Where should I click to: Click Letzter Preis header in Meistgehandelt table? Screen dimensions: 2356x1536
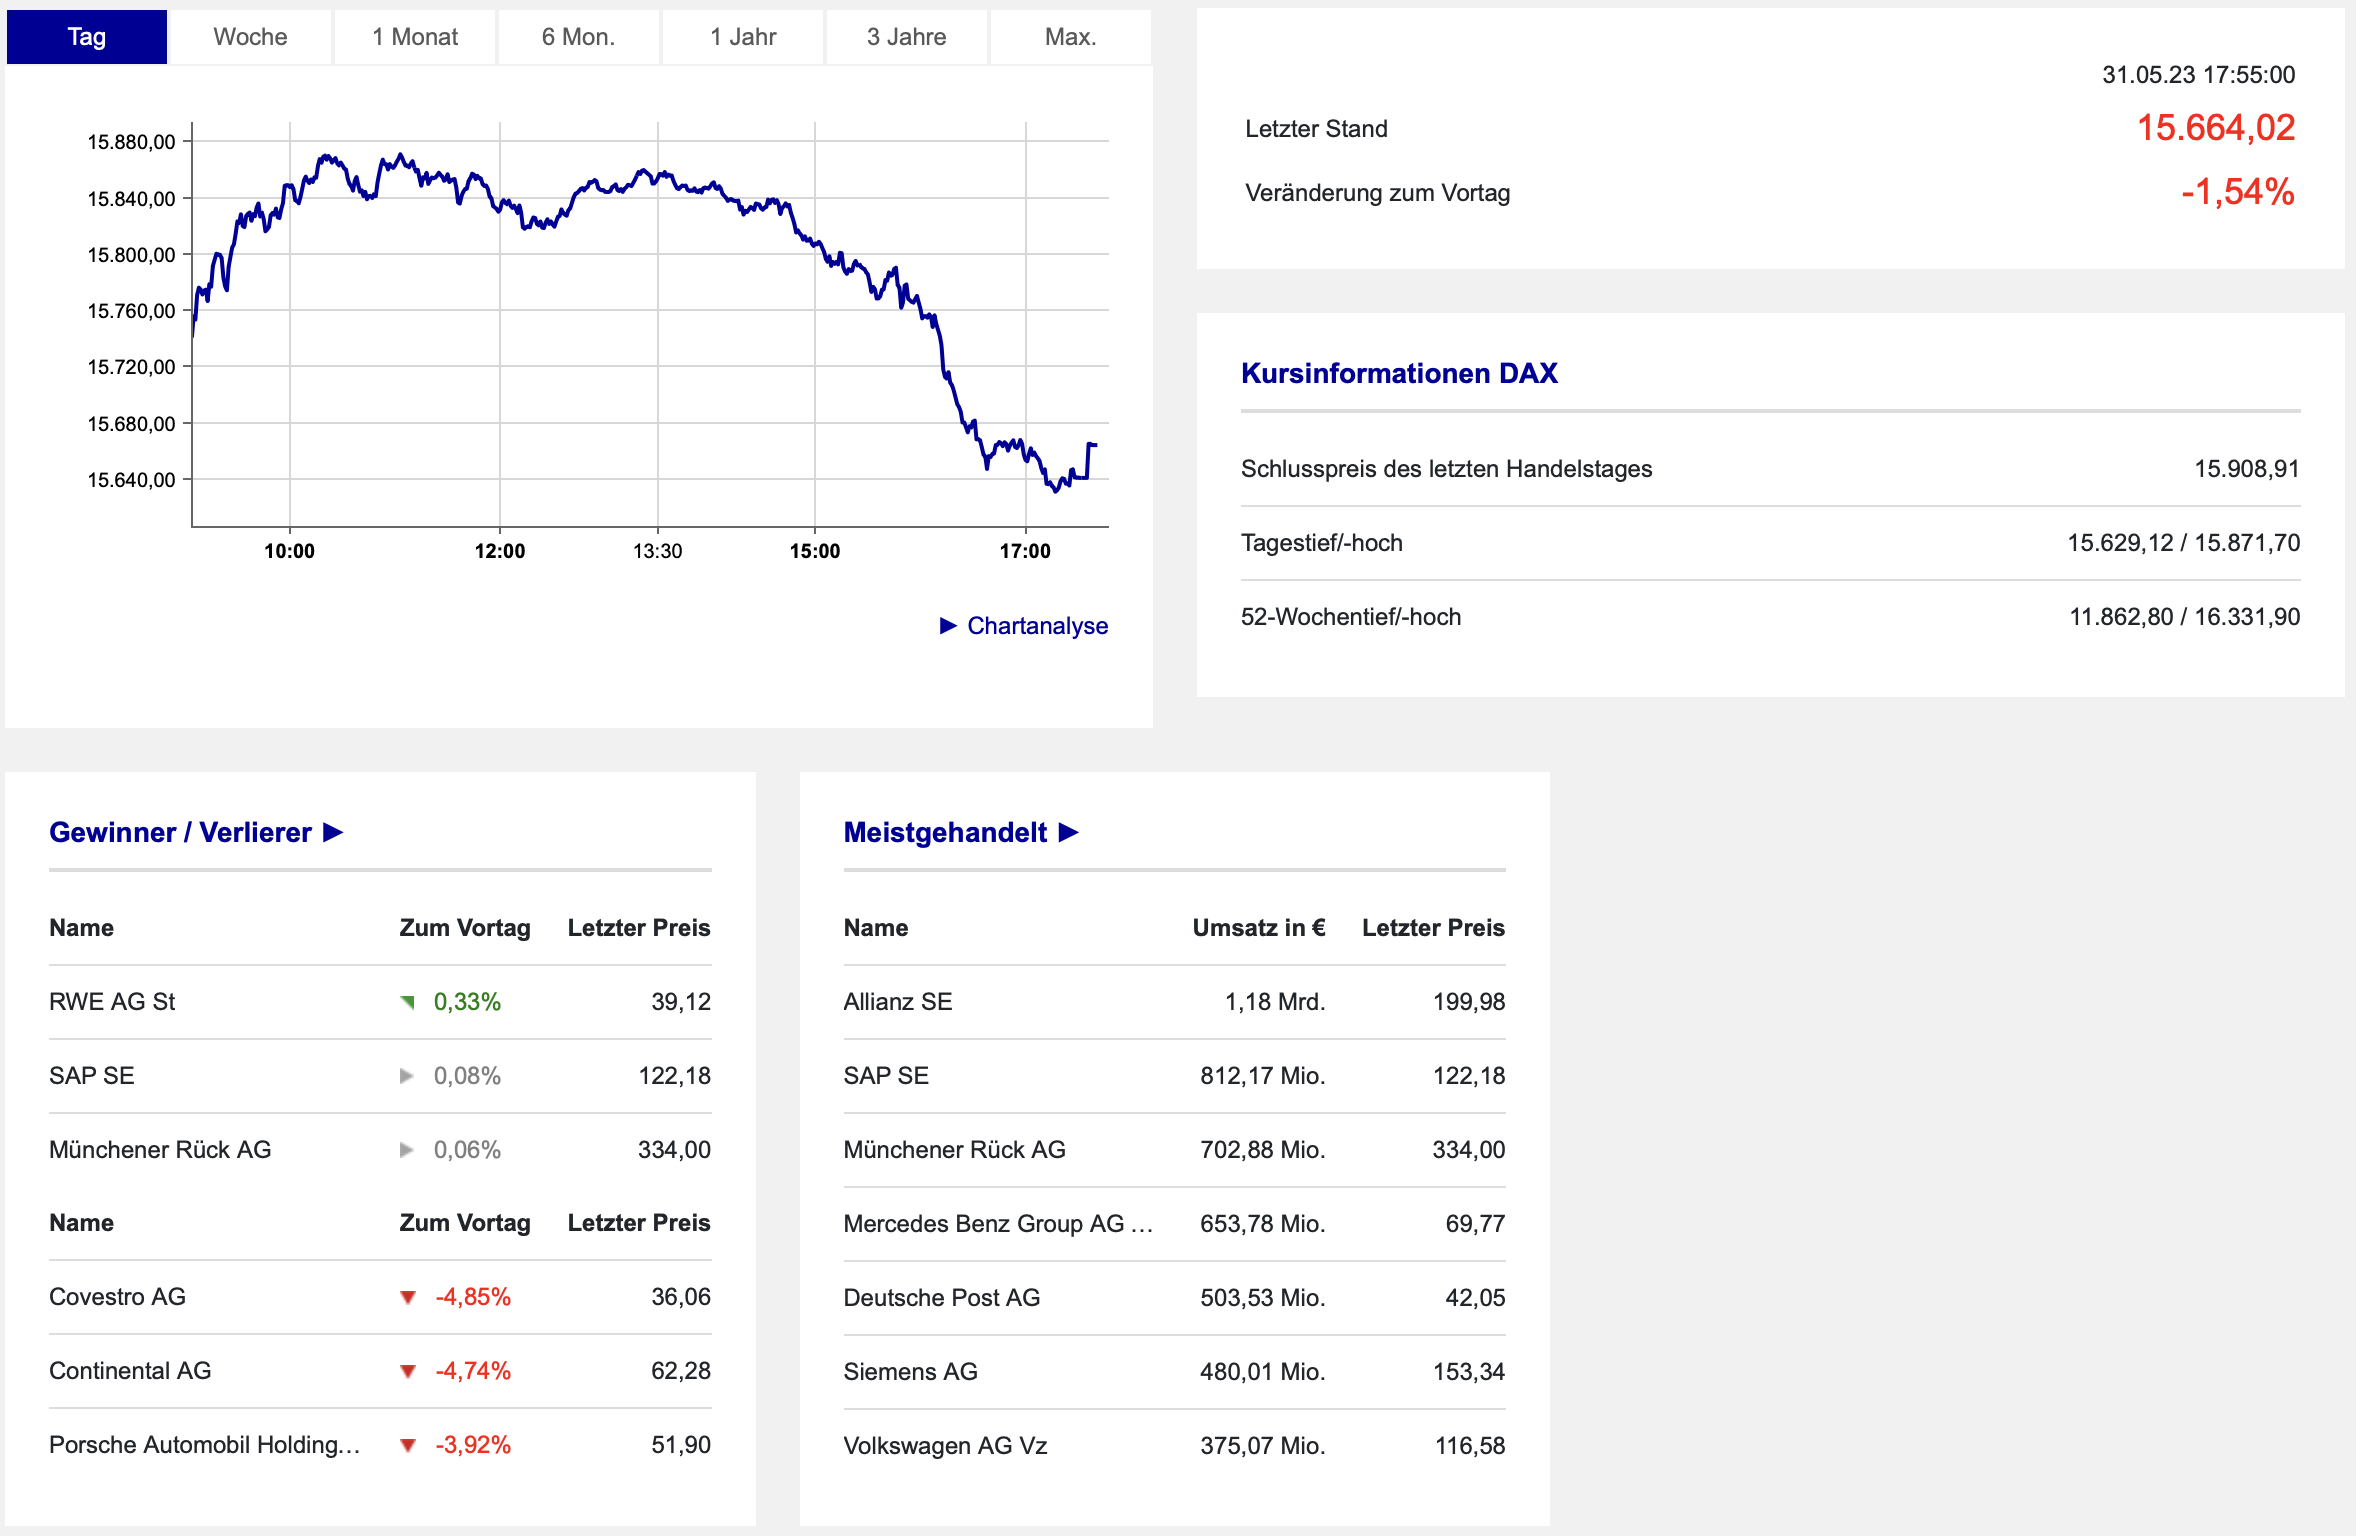coord(1433,928)
